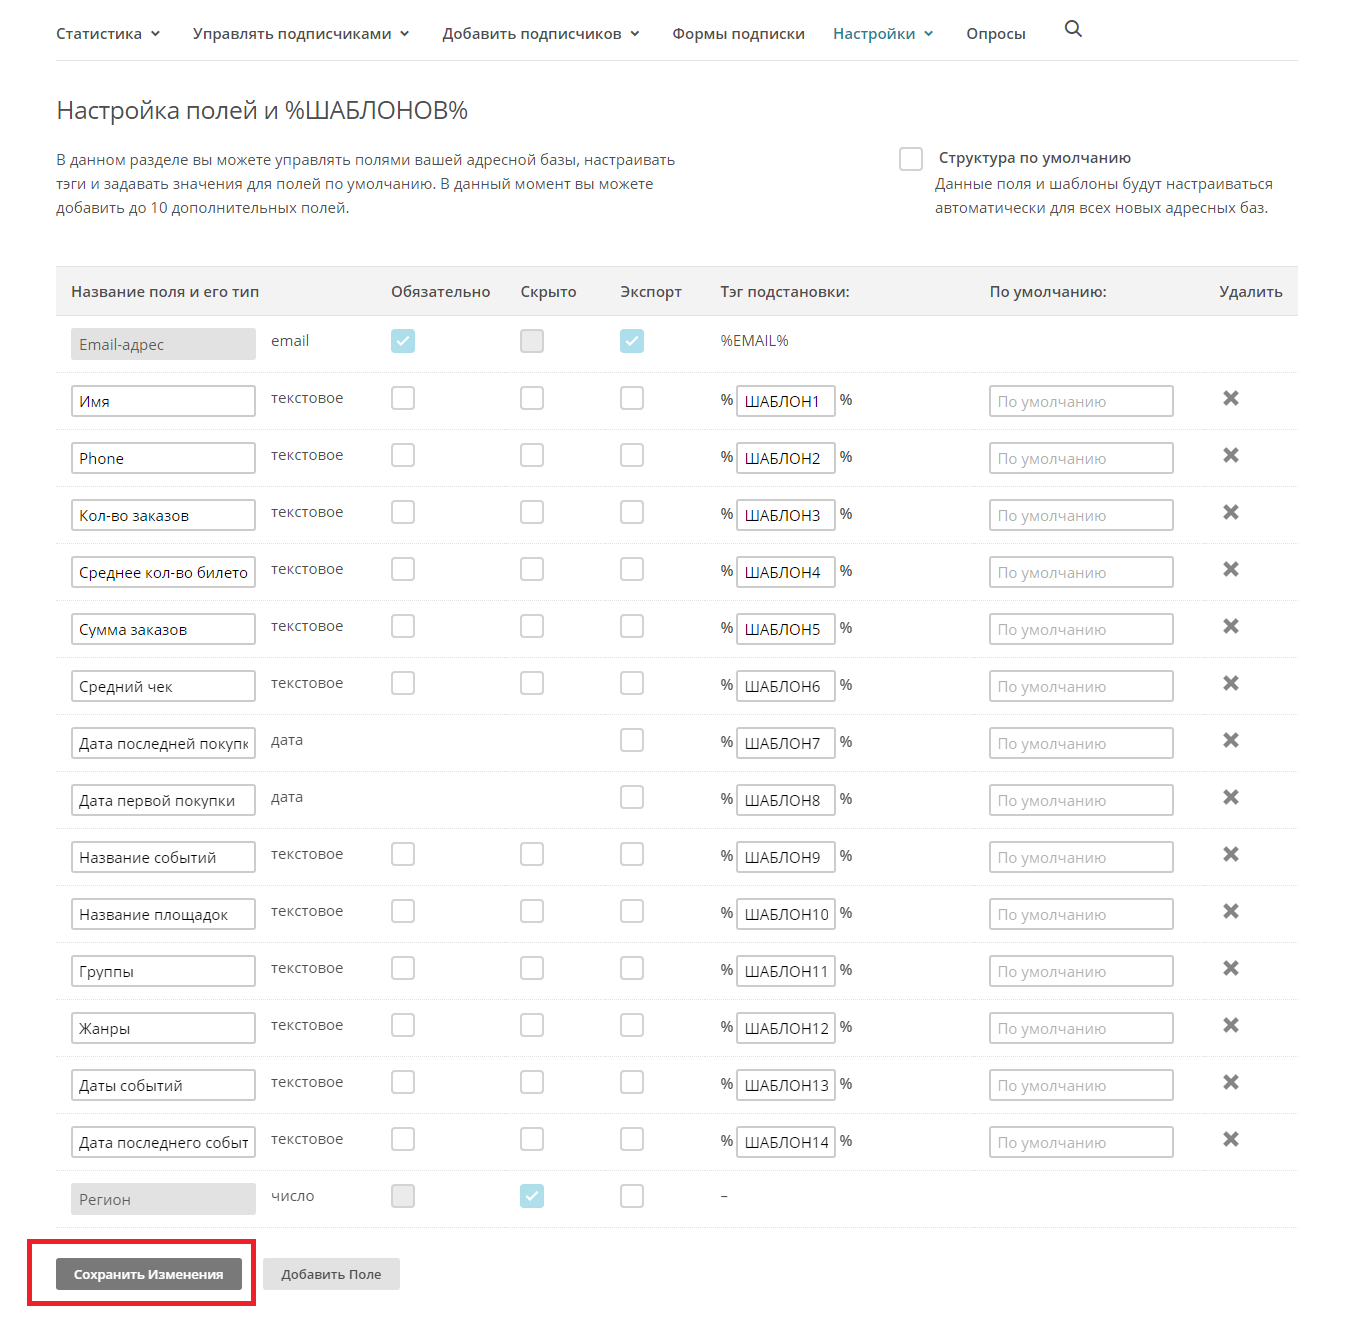Screen dimensions: 1355x1335
Task: Delete the Дата последнего событ field
Action: [x=1231, y=1139]
